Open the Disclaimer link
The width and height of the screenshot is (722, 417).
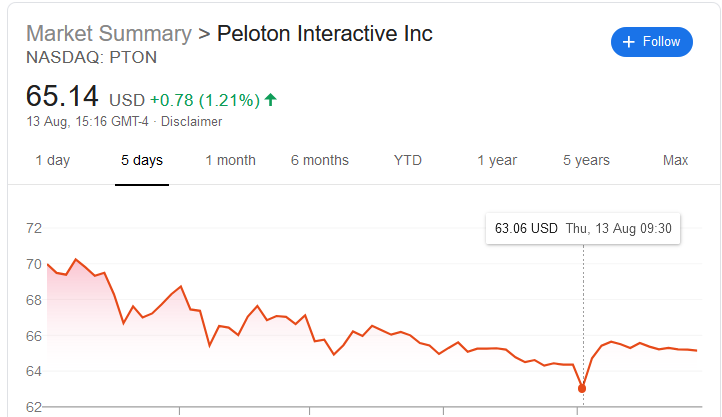click(x=192, y=122)
